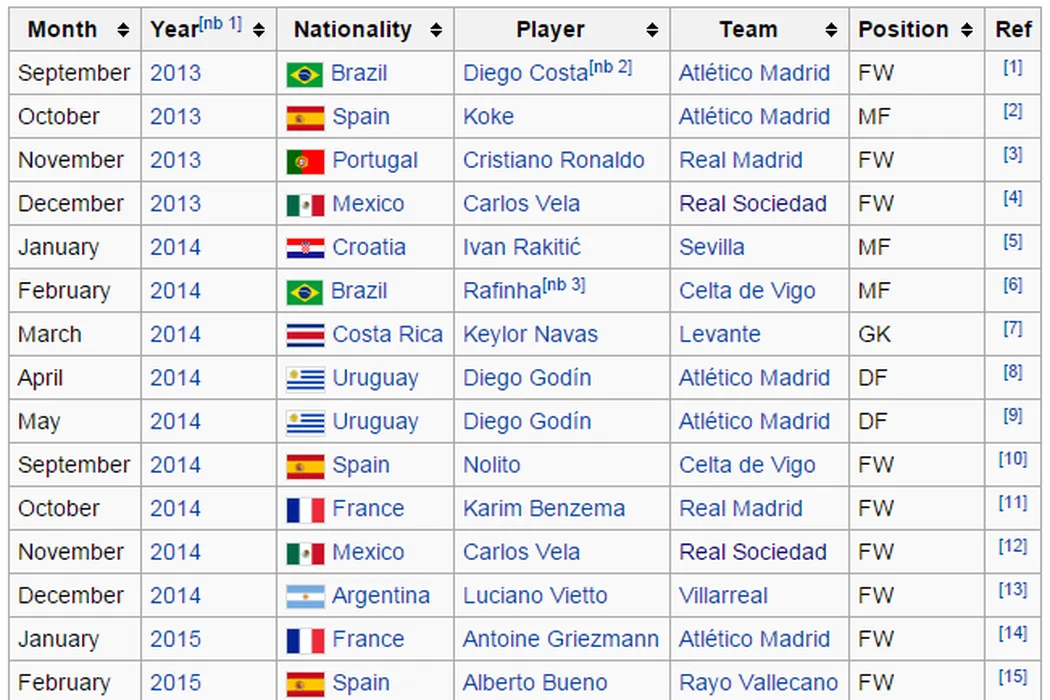The height and width of the screenshot is (700, 1050).
Task: Open footnote nb 2 next to Diego Costa
Action: coord(610,68)
